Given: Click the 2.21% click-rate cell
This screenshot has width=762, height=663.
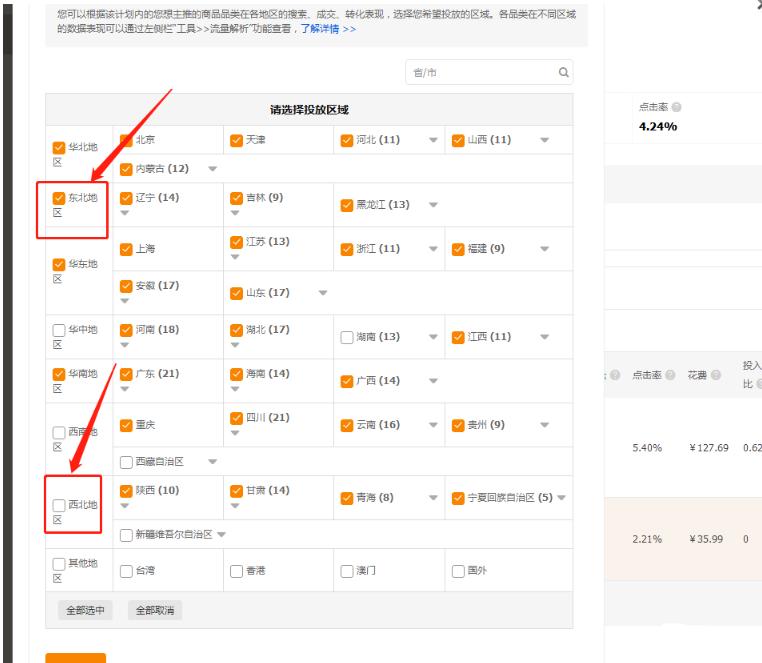Looking at the screenshot, I should (x=647, y=539).
